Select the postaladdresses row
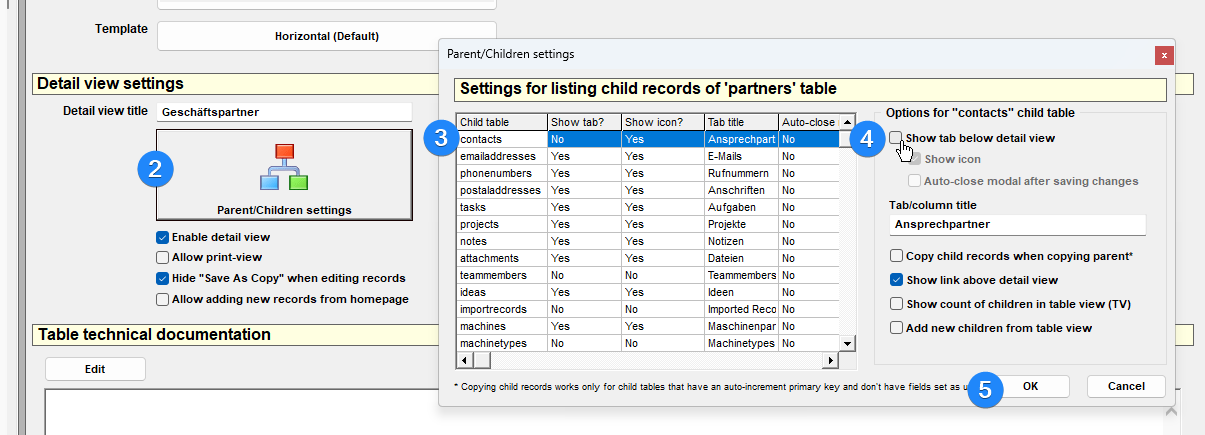The height and width of the screenshot is (435, 1205). pos(648,190)
